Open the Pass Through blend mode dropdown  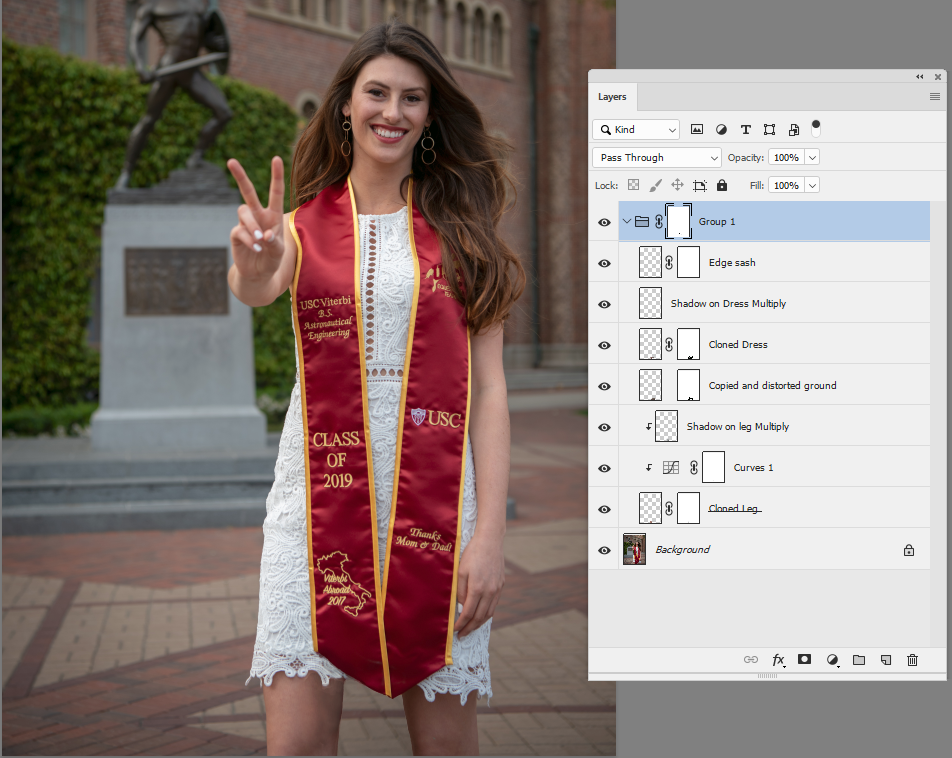(x=657, y=157)
